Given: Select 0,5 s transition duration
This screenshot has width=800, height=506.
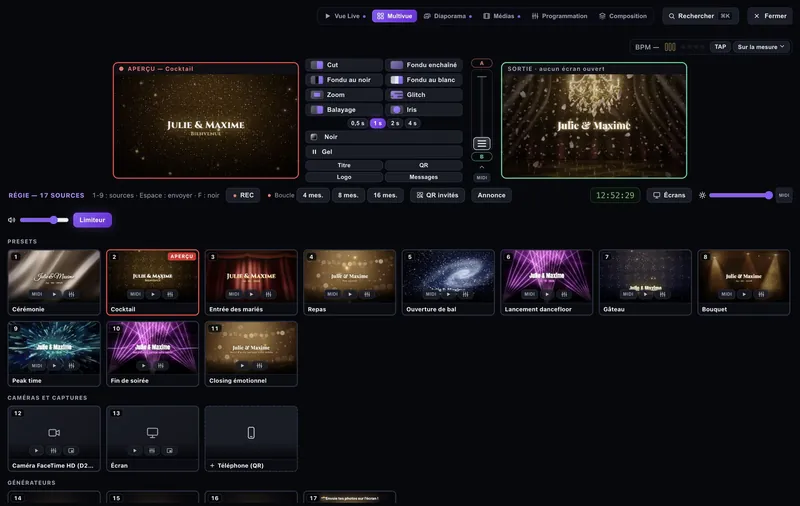Looking at the screenshot, I should [x=357, y=123].
